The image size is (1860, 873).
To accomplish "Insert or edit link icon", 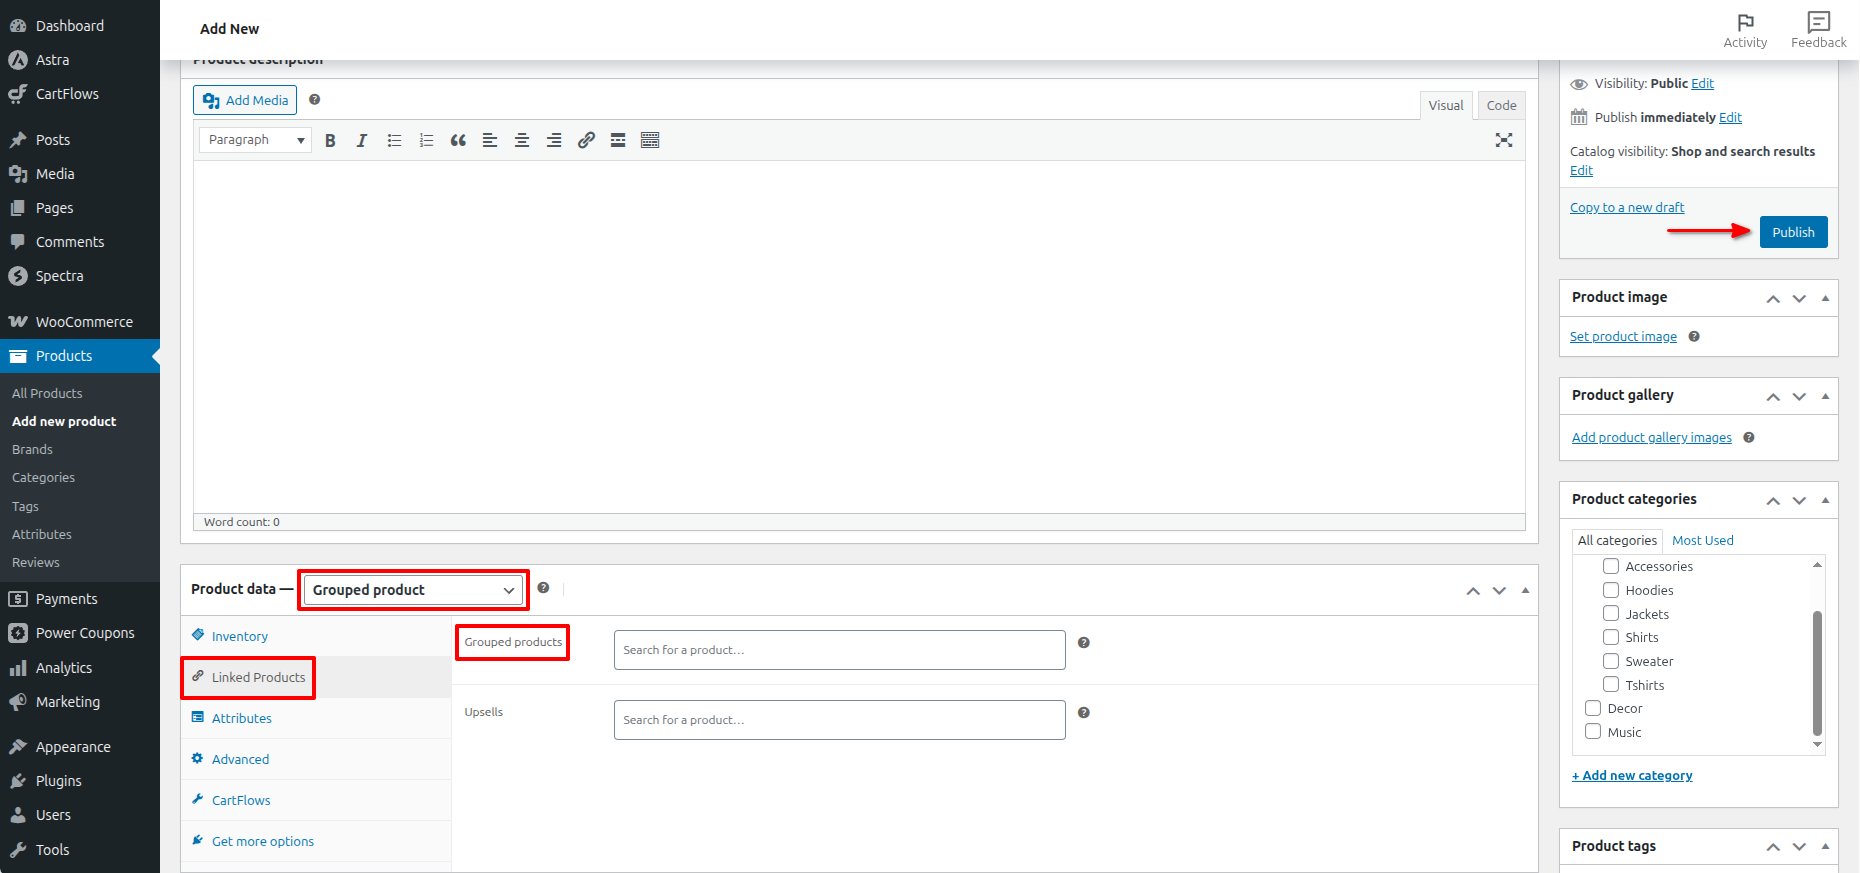I will click(586, 141).
